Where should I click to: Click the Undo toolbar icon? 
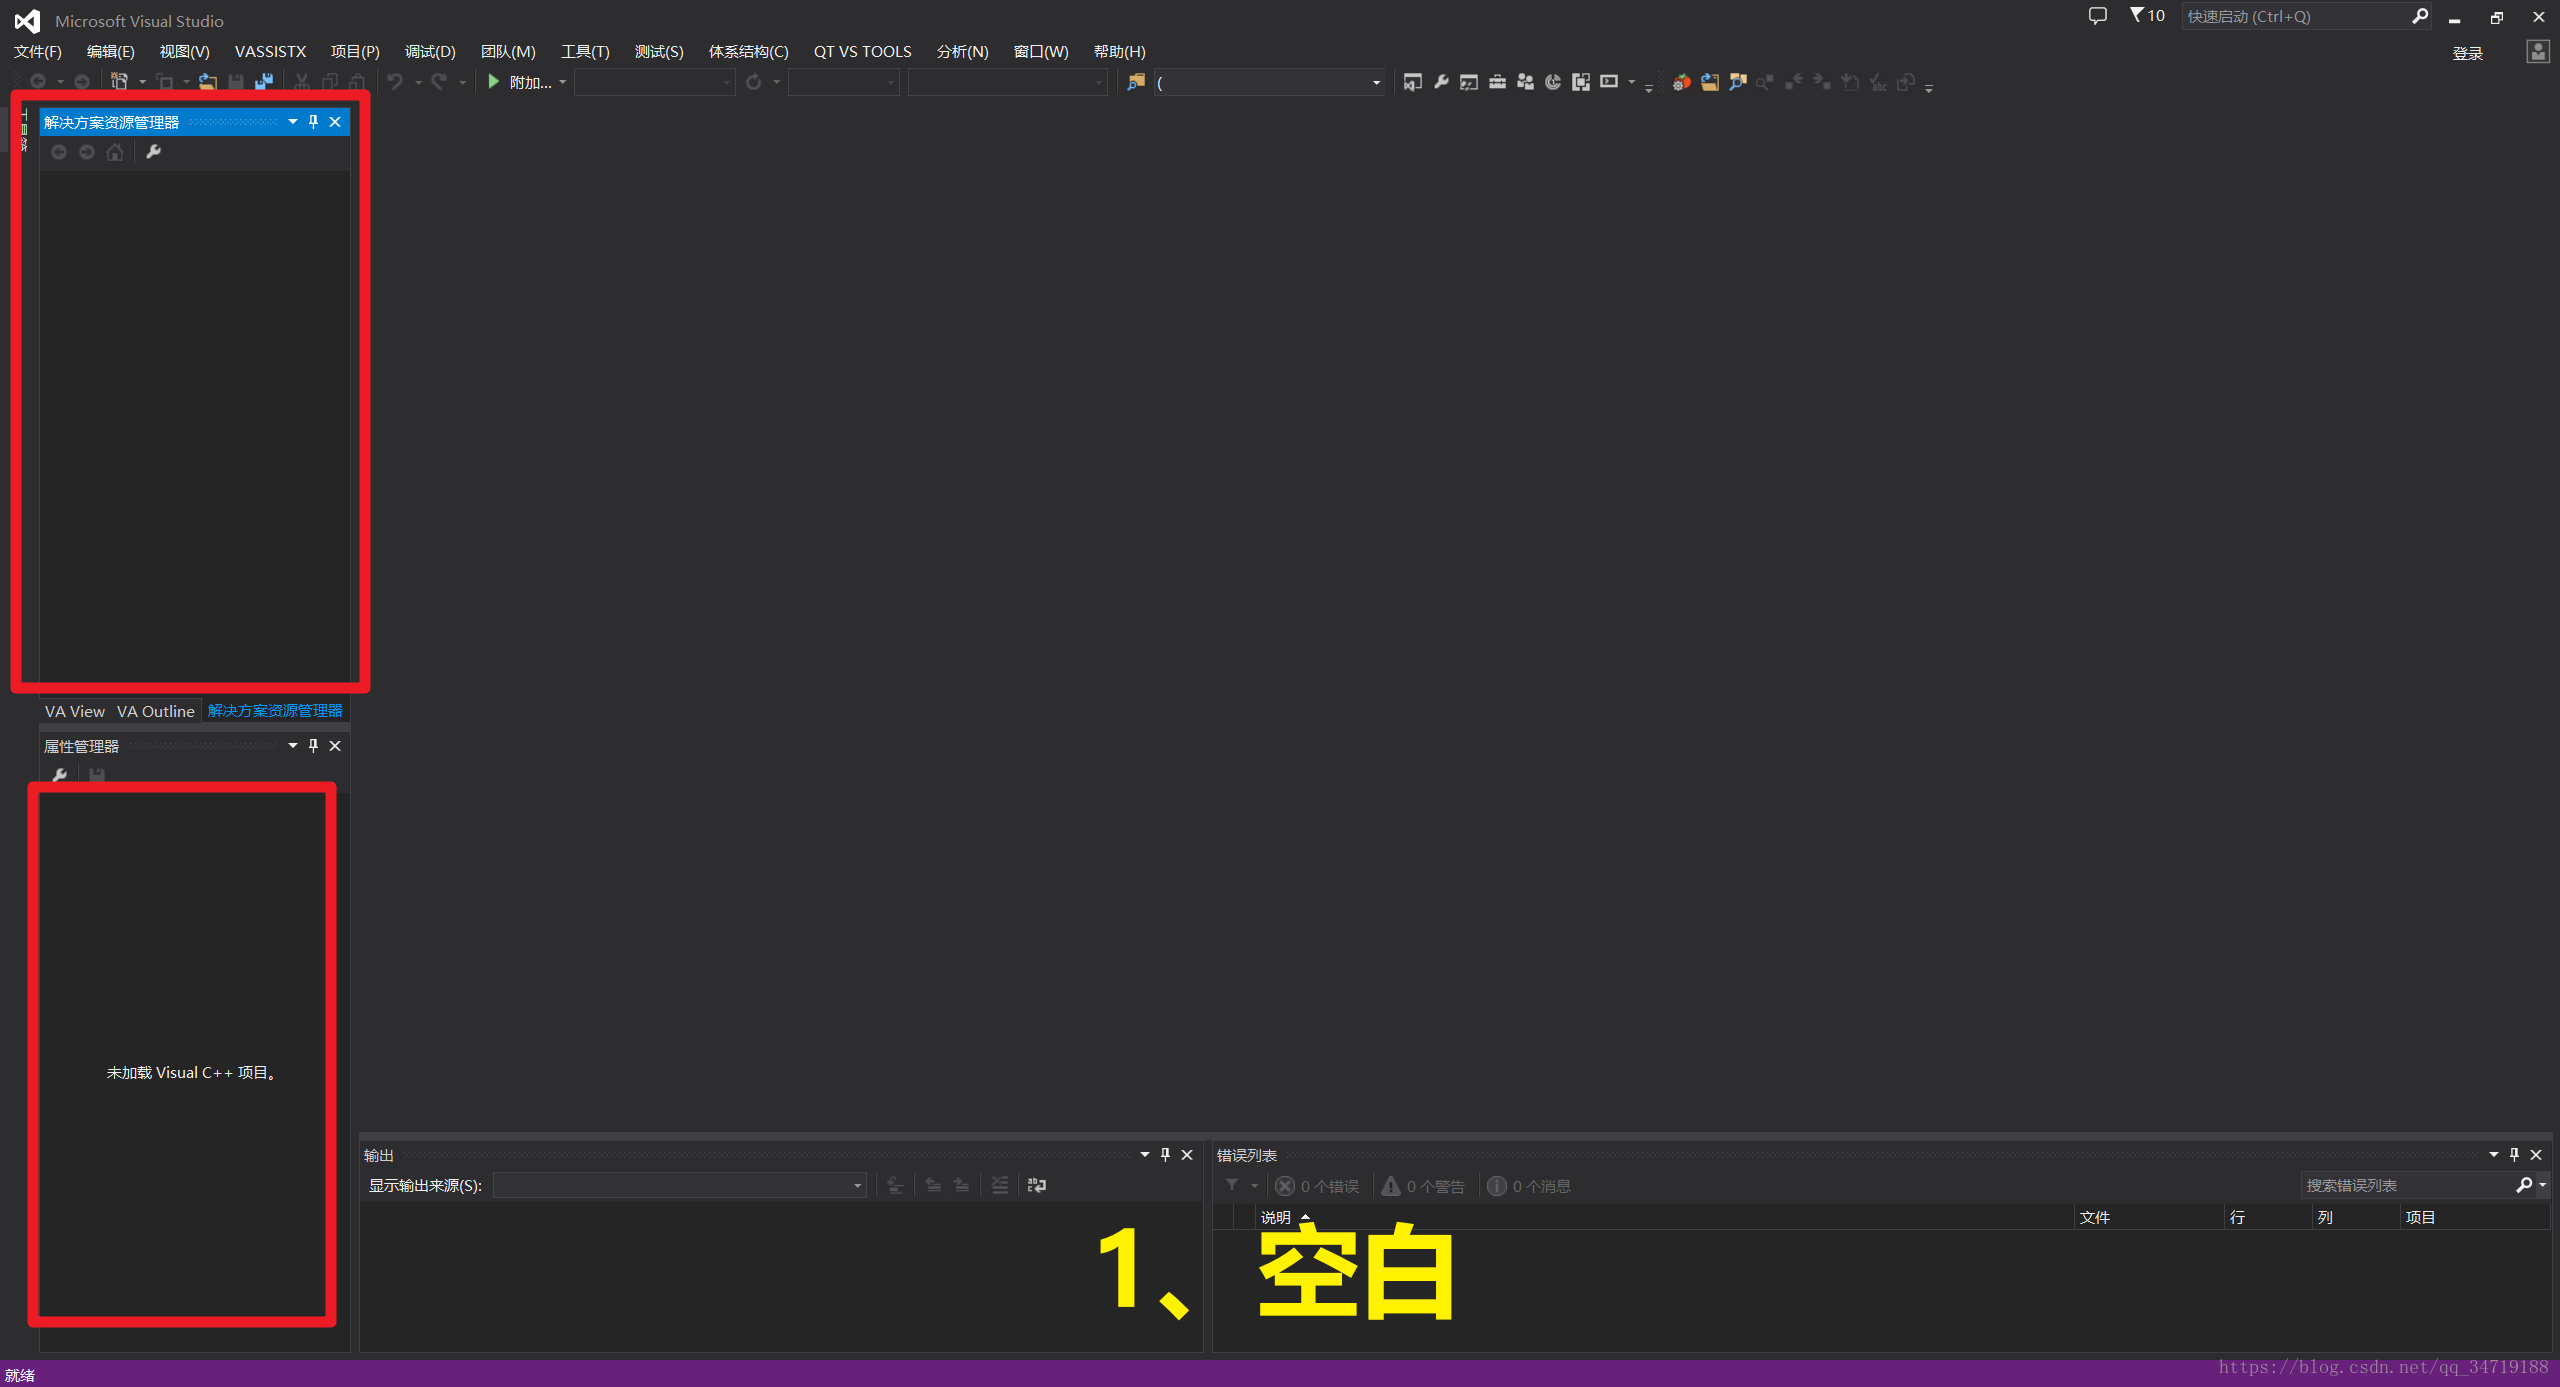click(x=395, y=82)
